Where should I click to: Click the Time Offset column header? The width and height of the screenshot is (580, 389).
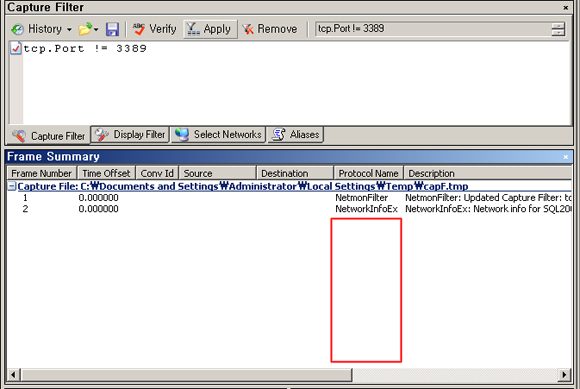point(106,173)
